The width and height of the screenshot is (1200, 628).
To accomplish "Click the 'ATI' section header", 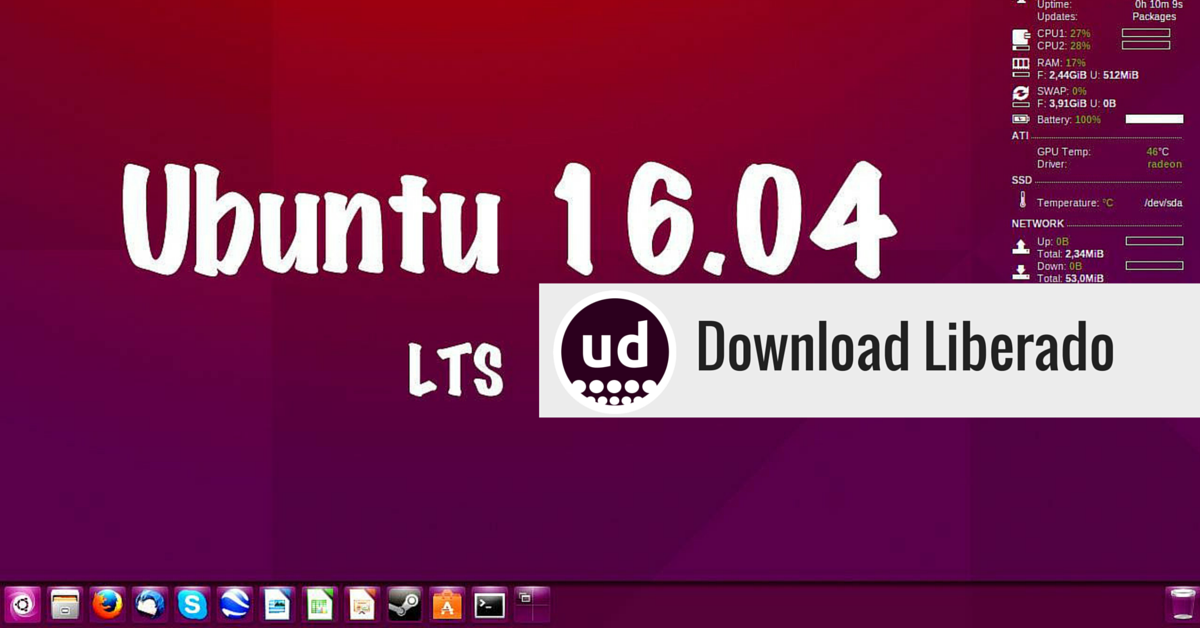I will (1020, 136).
